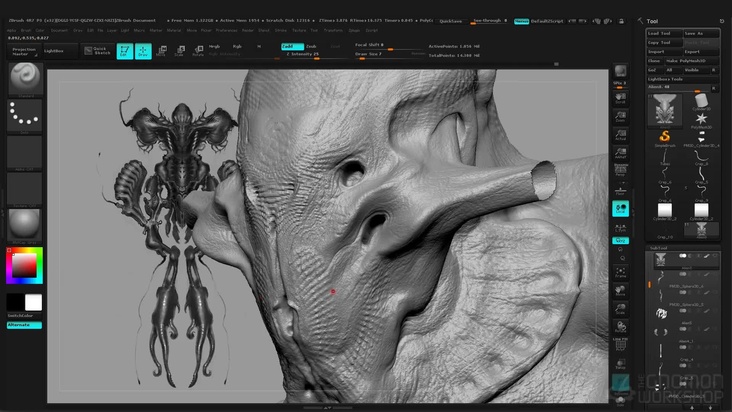Image resolution: width=732 pixels, height=412 pixels.
Task: Click Make PolyMesh3D button
Action: [x=692, y=61]
